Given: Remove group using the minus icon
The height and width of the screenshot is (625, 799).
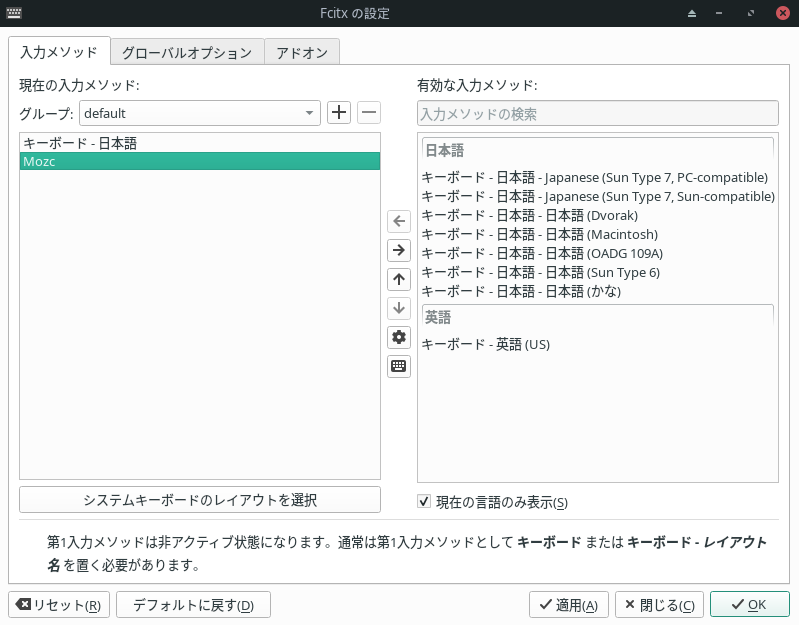Looking at the screenshot, I should 369,113.
